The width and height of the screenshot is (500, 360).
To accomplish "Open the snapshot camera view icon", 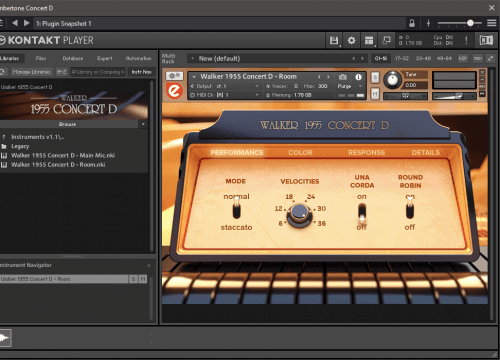I will (x=343, y=77).
